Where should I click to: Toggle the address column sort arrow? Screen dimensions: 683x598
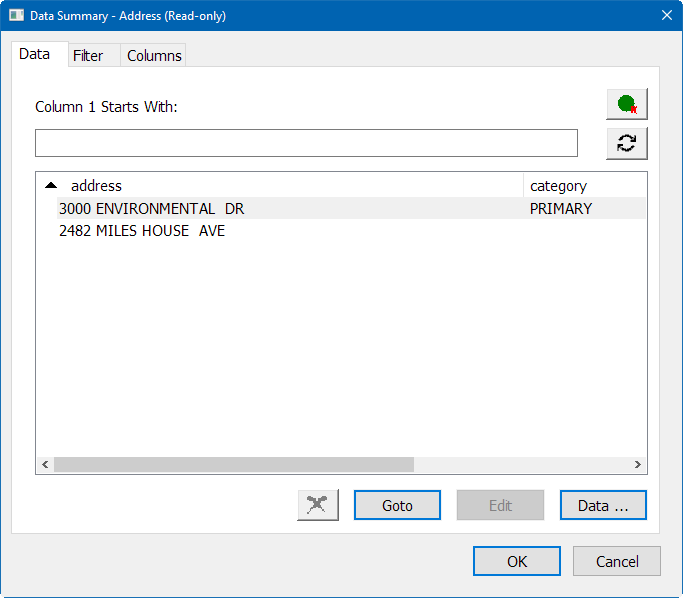click(51, 186)
